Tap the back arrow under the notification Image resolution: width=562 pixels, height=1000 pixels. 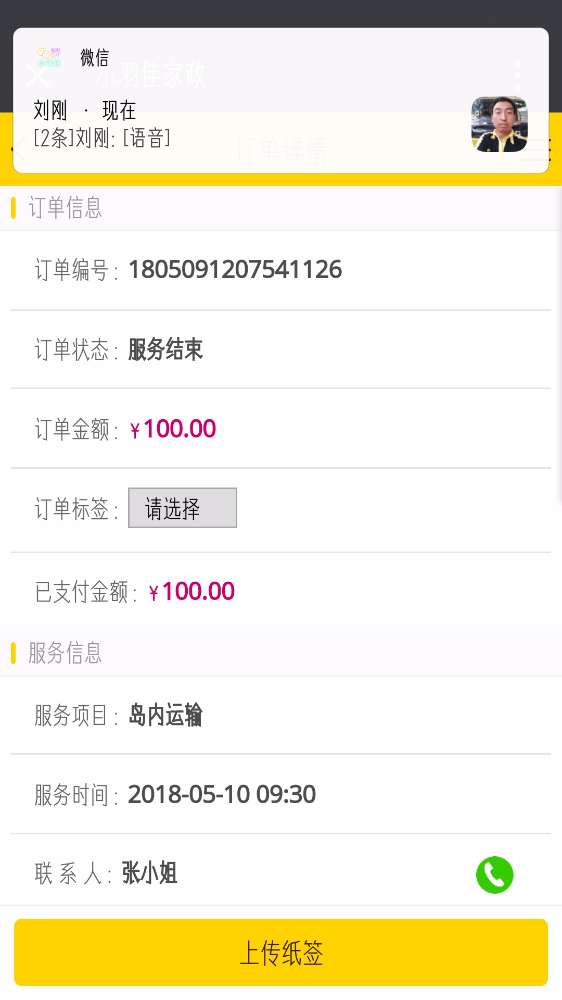click(x=18, y=149)
